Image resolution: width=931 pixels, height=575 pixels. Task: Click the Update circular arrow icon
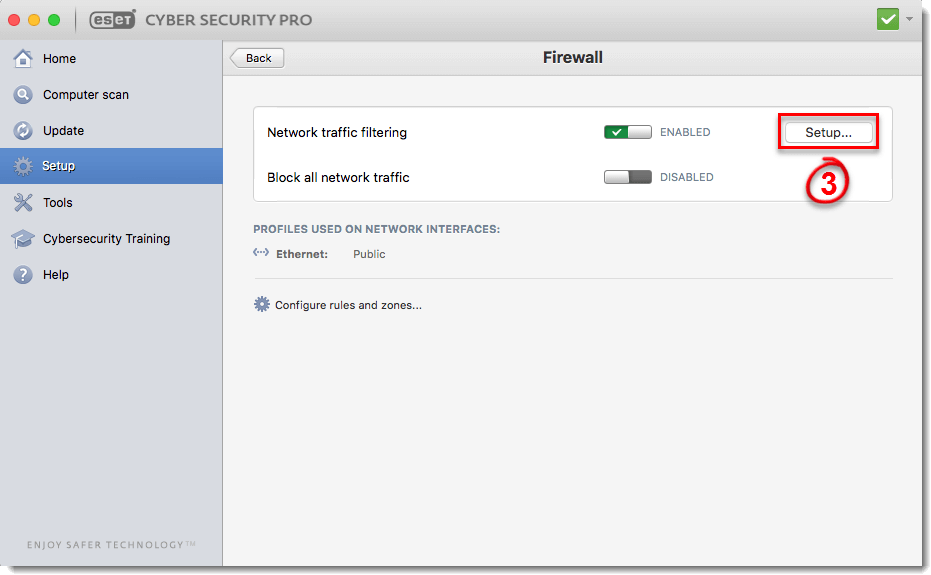click(23, 131)
